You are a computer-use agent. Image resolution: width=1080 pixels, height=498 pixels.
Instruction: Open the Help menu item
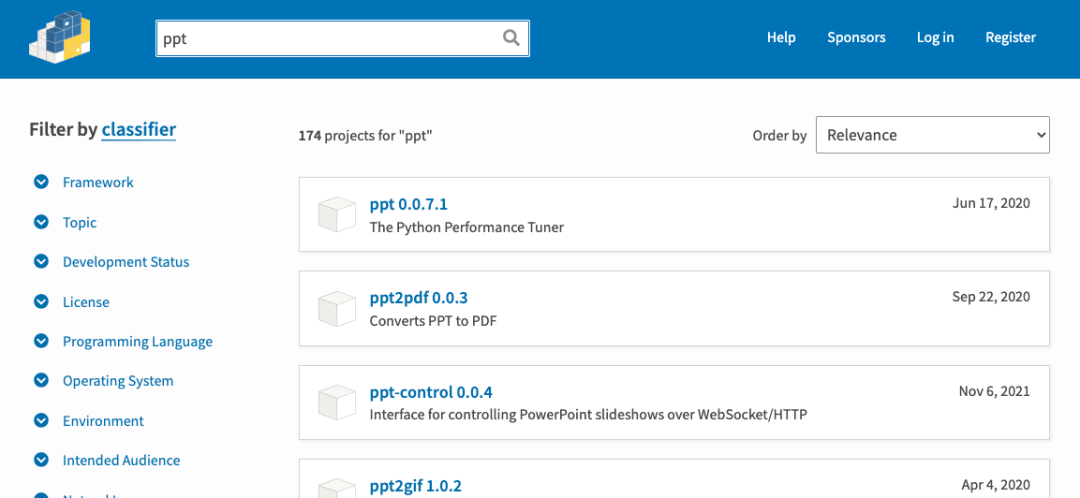pos(781,38)
